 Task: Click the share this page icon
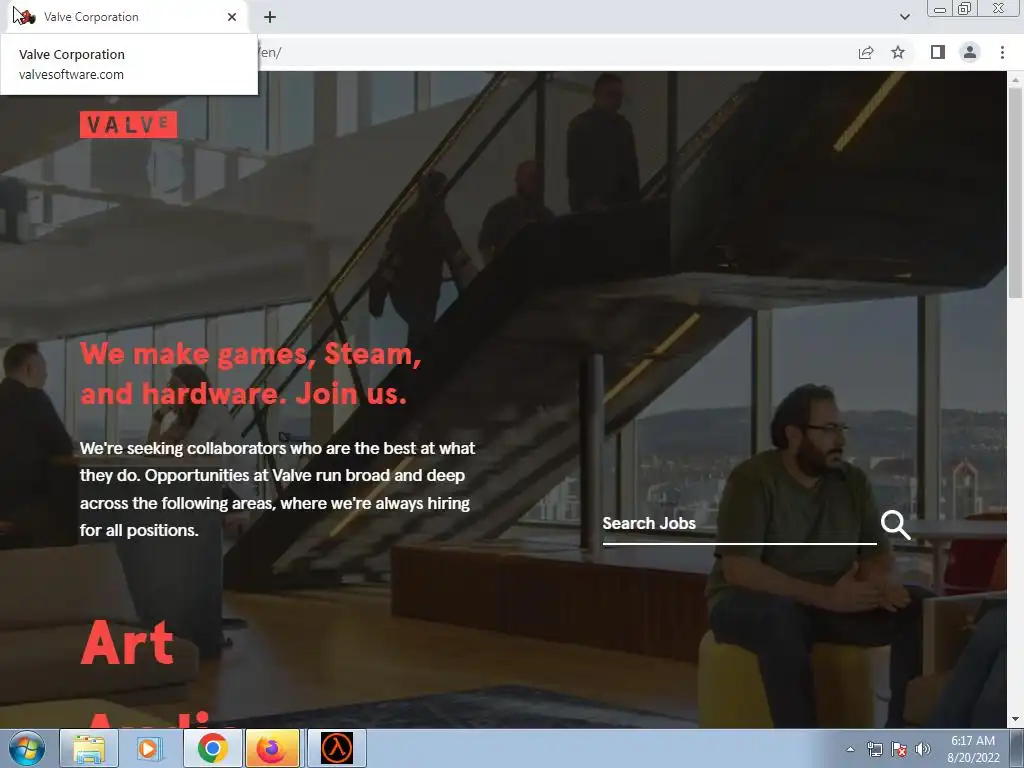click(x=866, y=52)
